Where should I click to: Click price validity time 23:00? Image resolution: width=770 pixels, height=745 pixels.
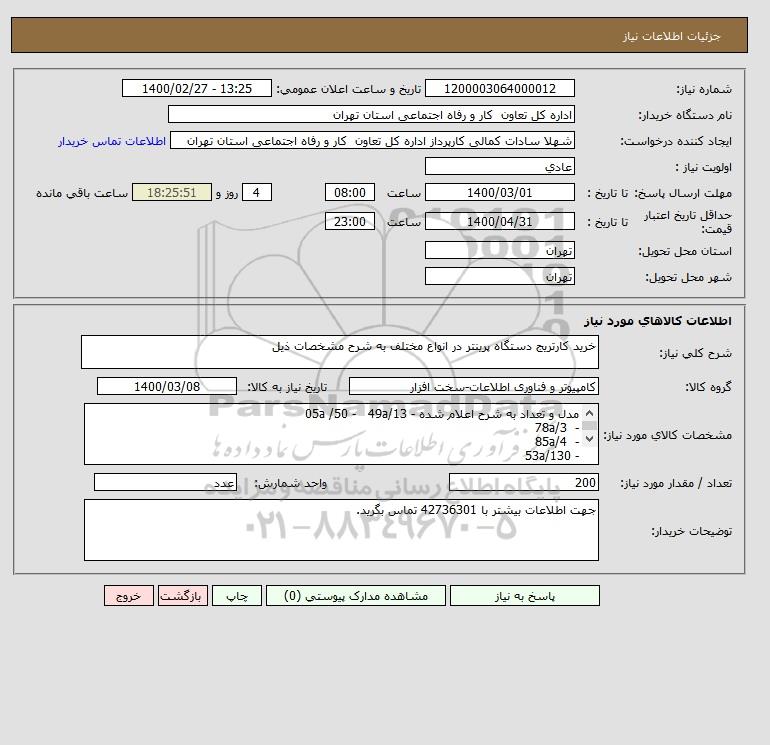click(350, 221)
